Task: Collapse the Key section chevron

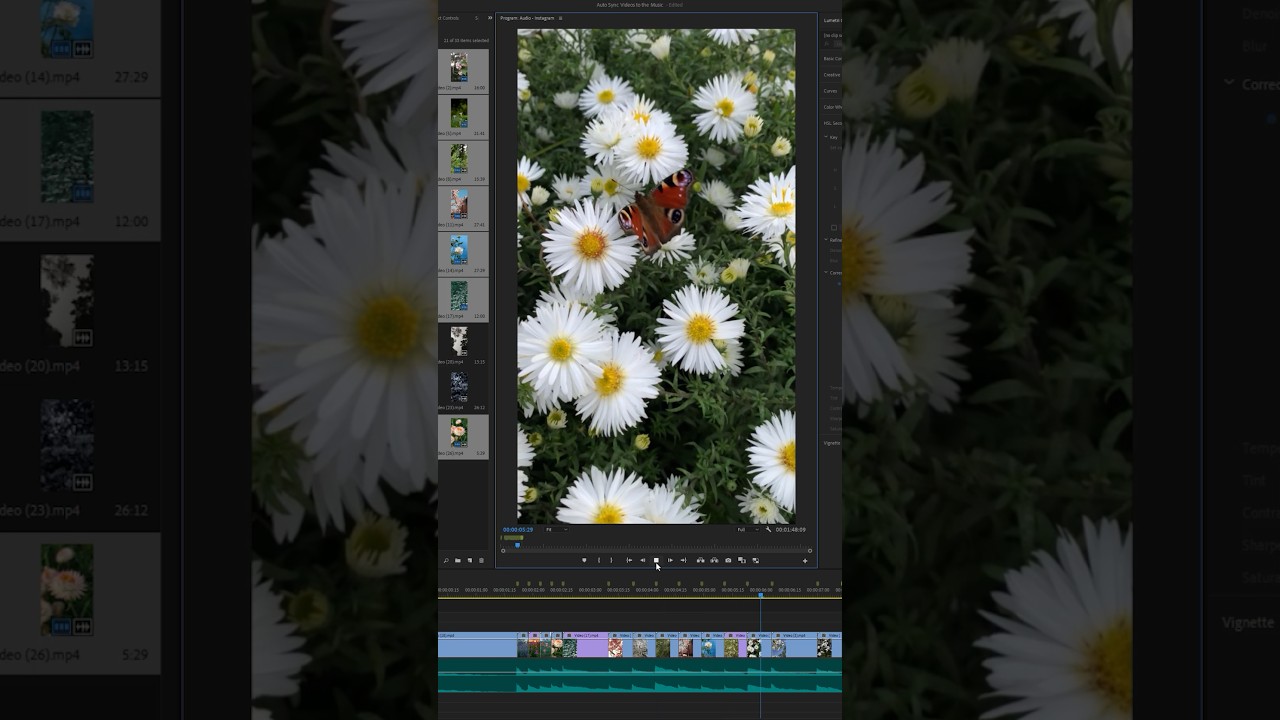Action: coord(826,137)
